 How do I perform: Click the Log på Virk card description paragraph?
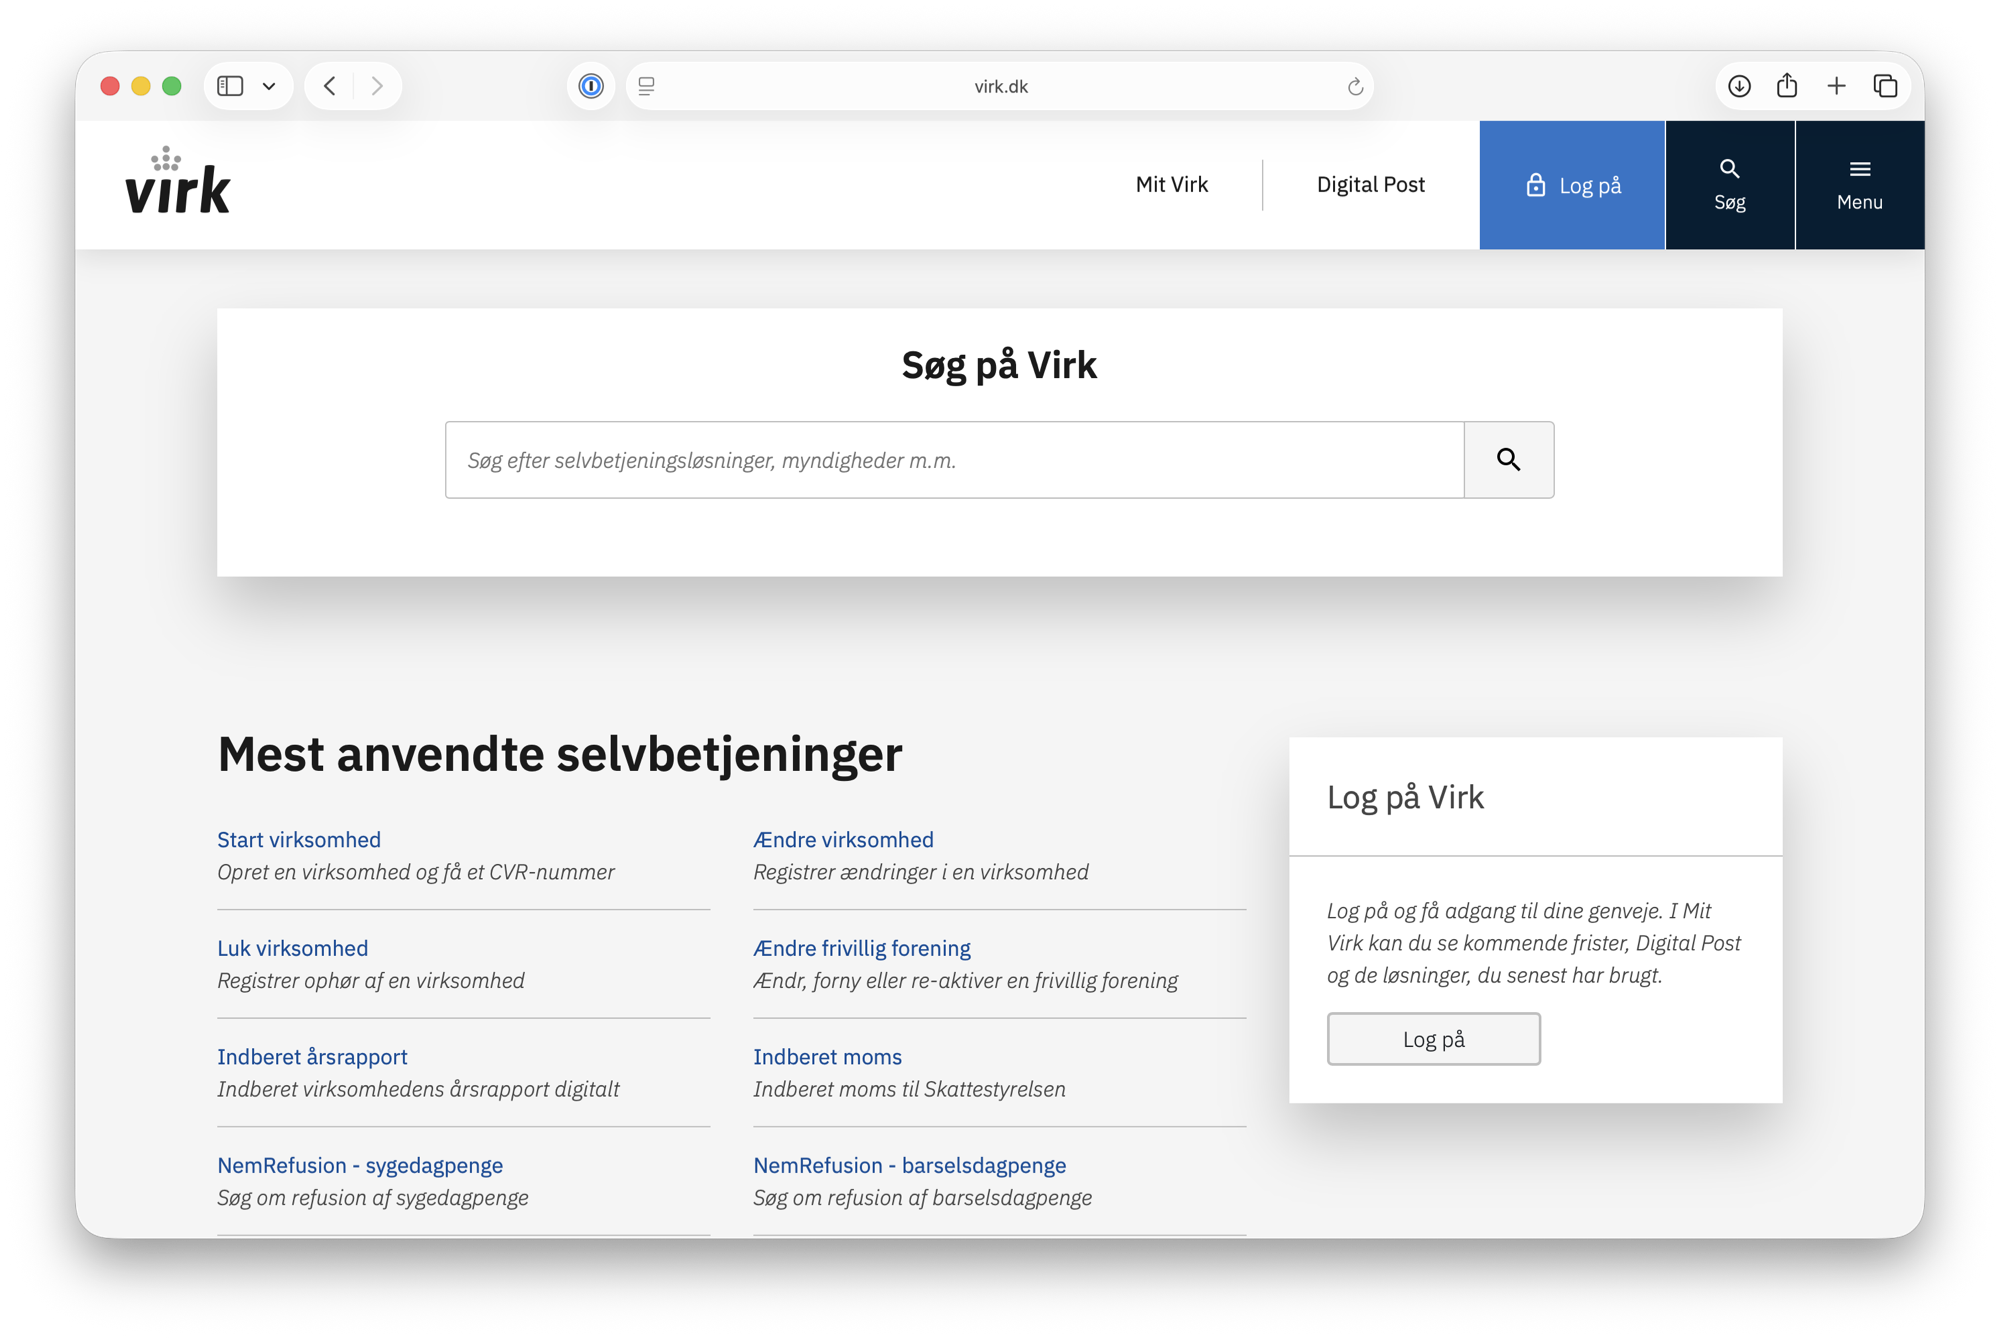(x=1534, y=943)
